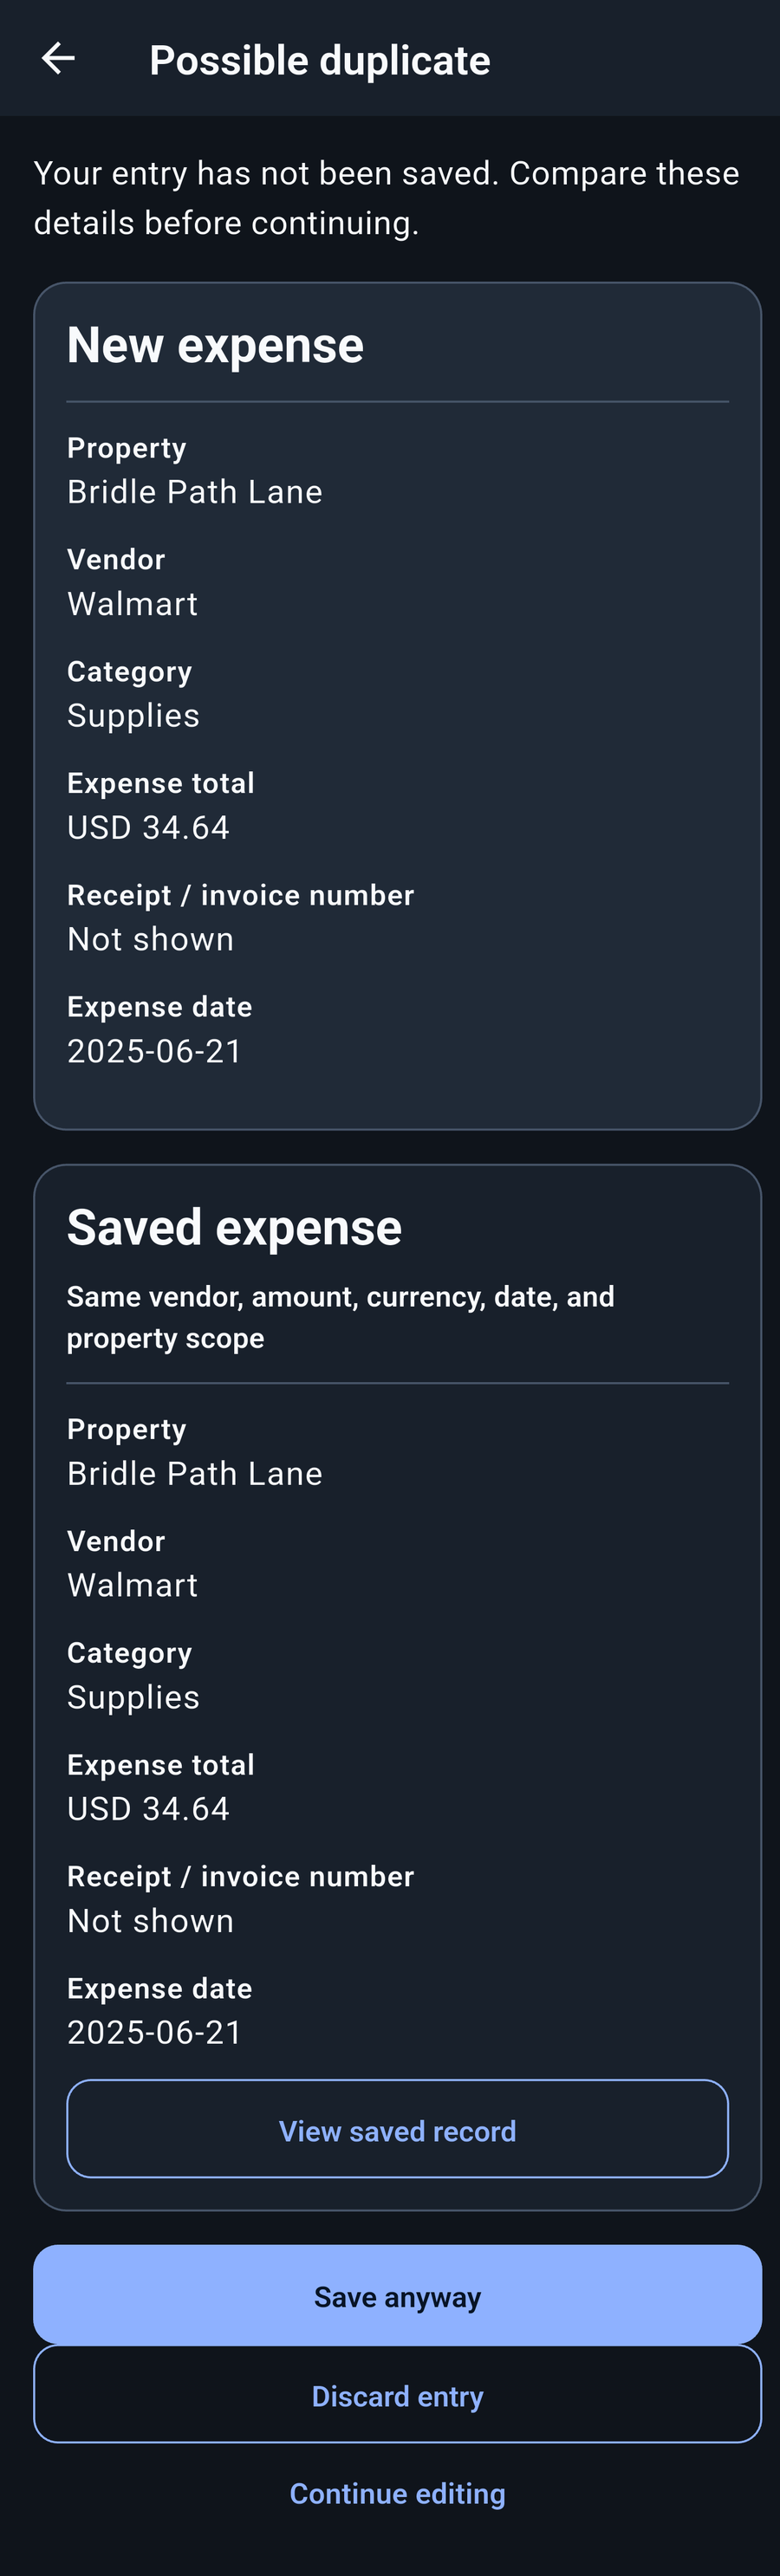Select the Continue editing link
This screenshot has width=780, height=2576.
[397, 2493]
